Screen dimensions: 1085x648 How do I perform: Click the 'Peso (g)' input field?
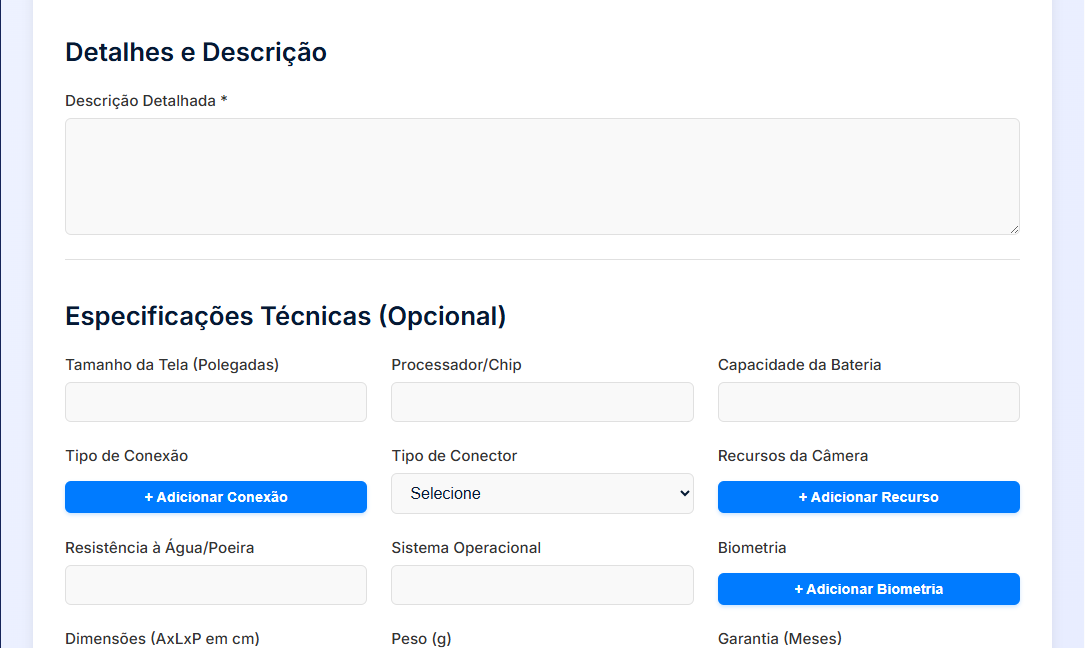click(542, 645)
